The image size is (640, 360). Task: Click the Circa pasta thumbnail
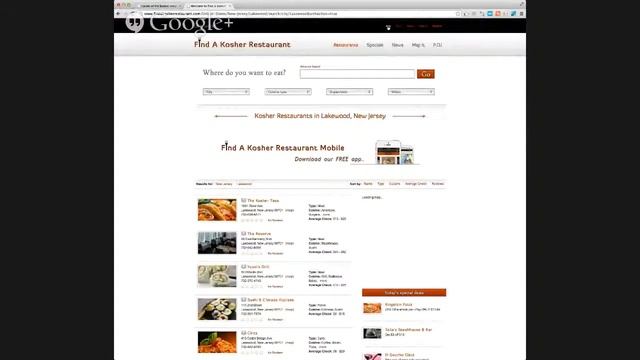click(217, 342)
